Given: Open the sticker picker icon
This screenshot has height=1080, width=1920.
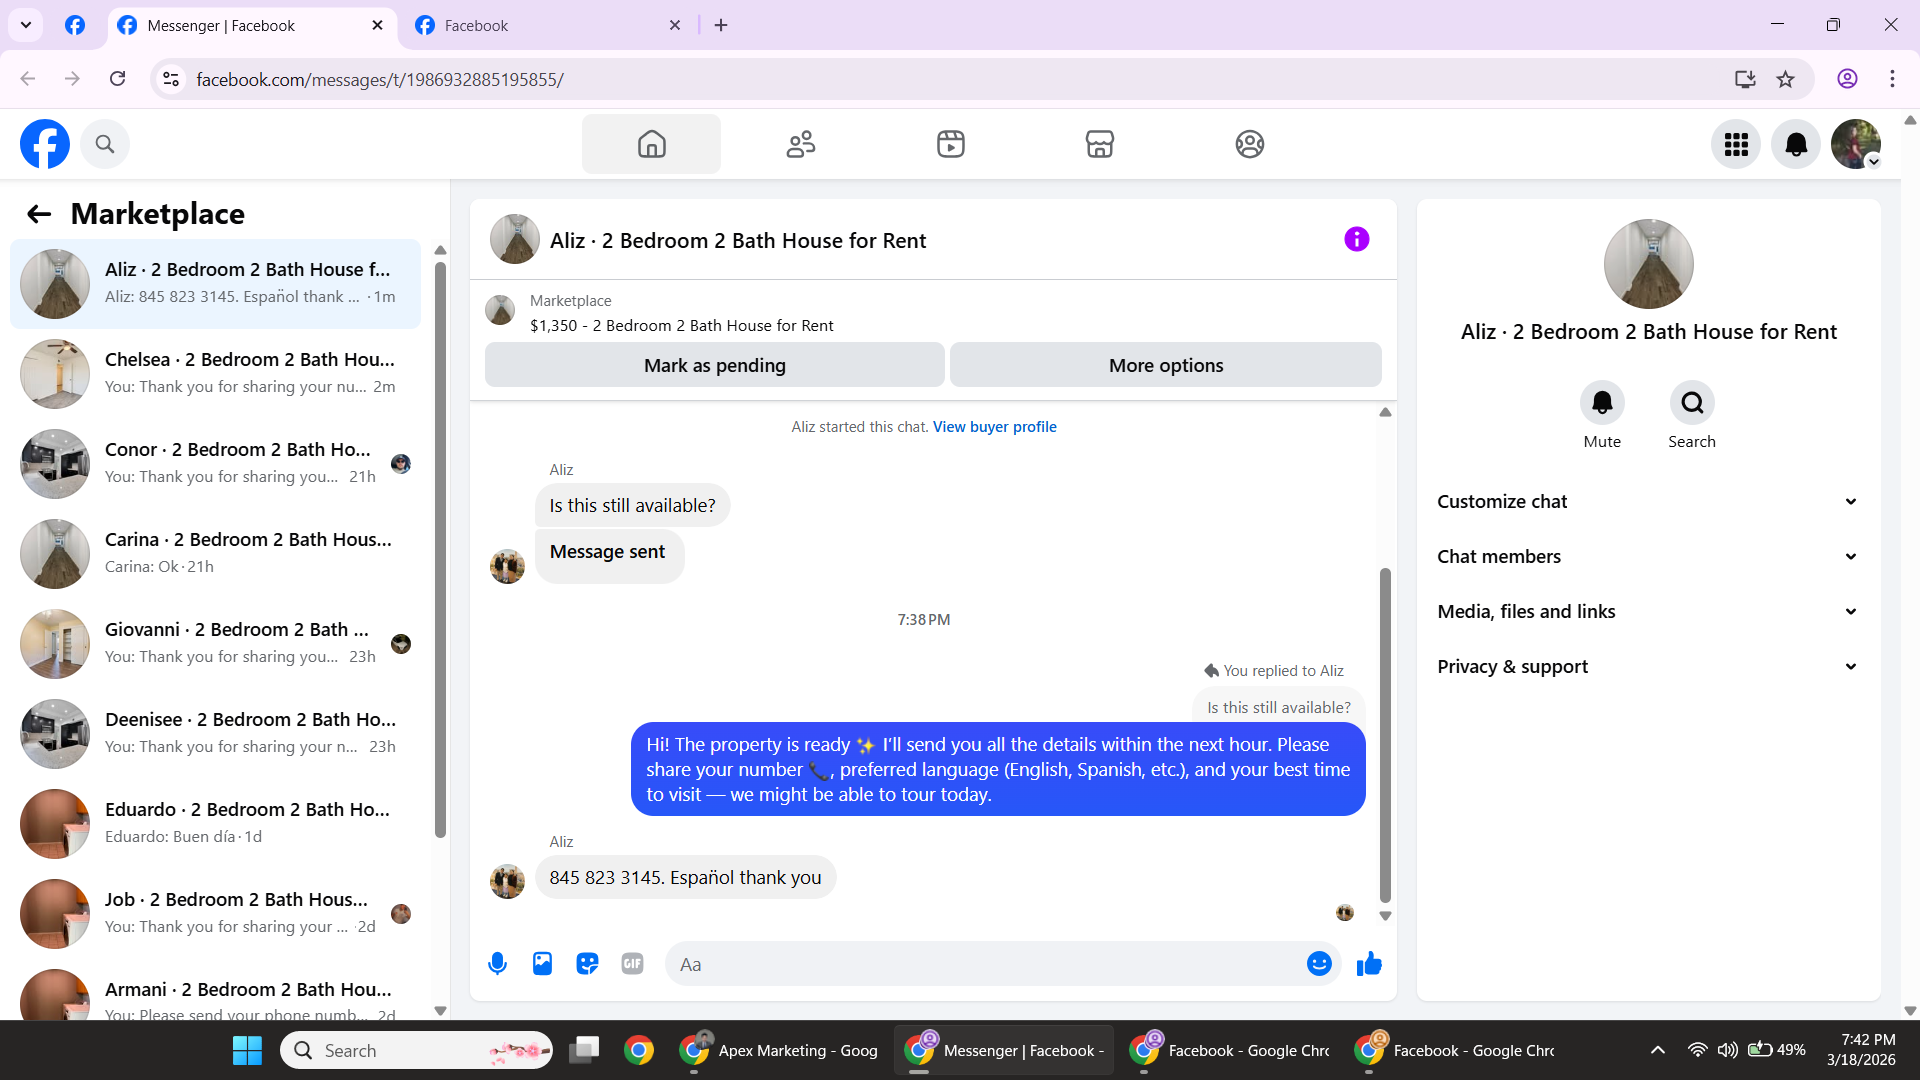Looking at the screenshot, I should 587,964.
